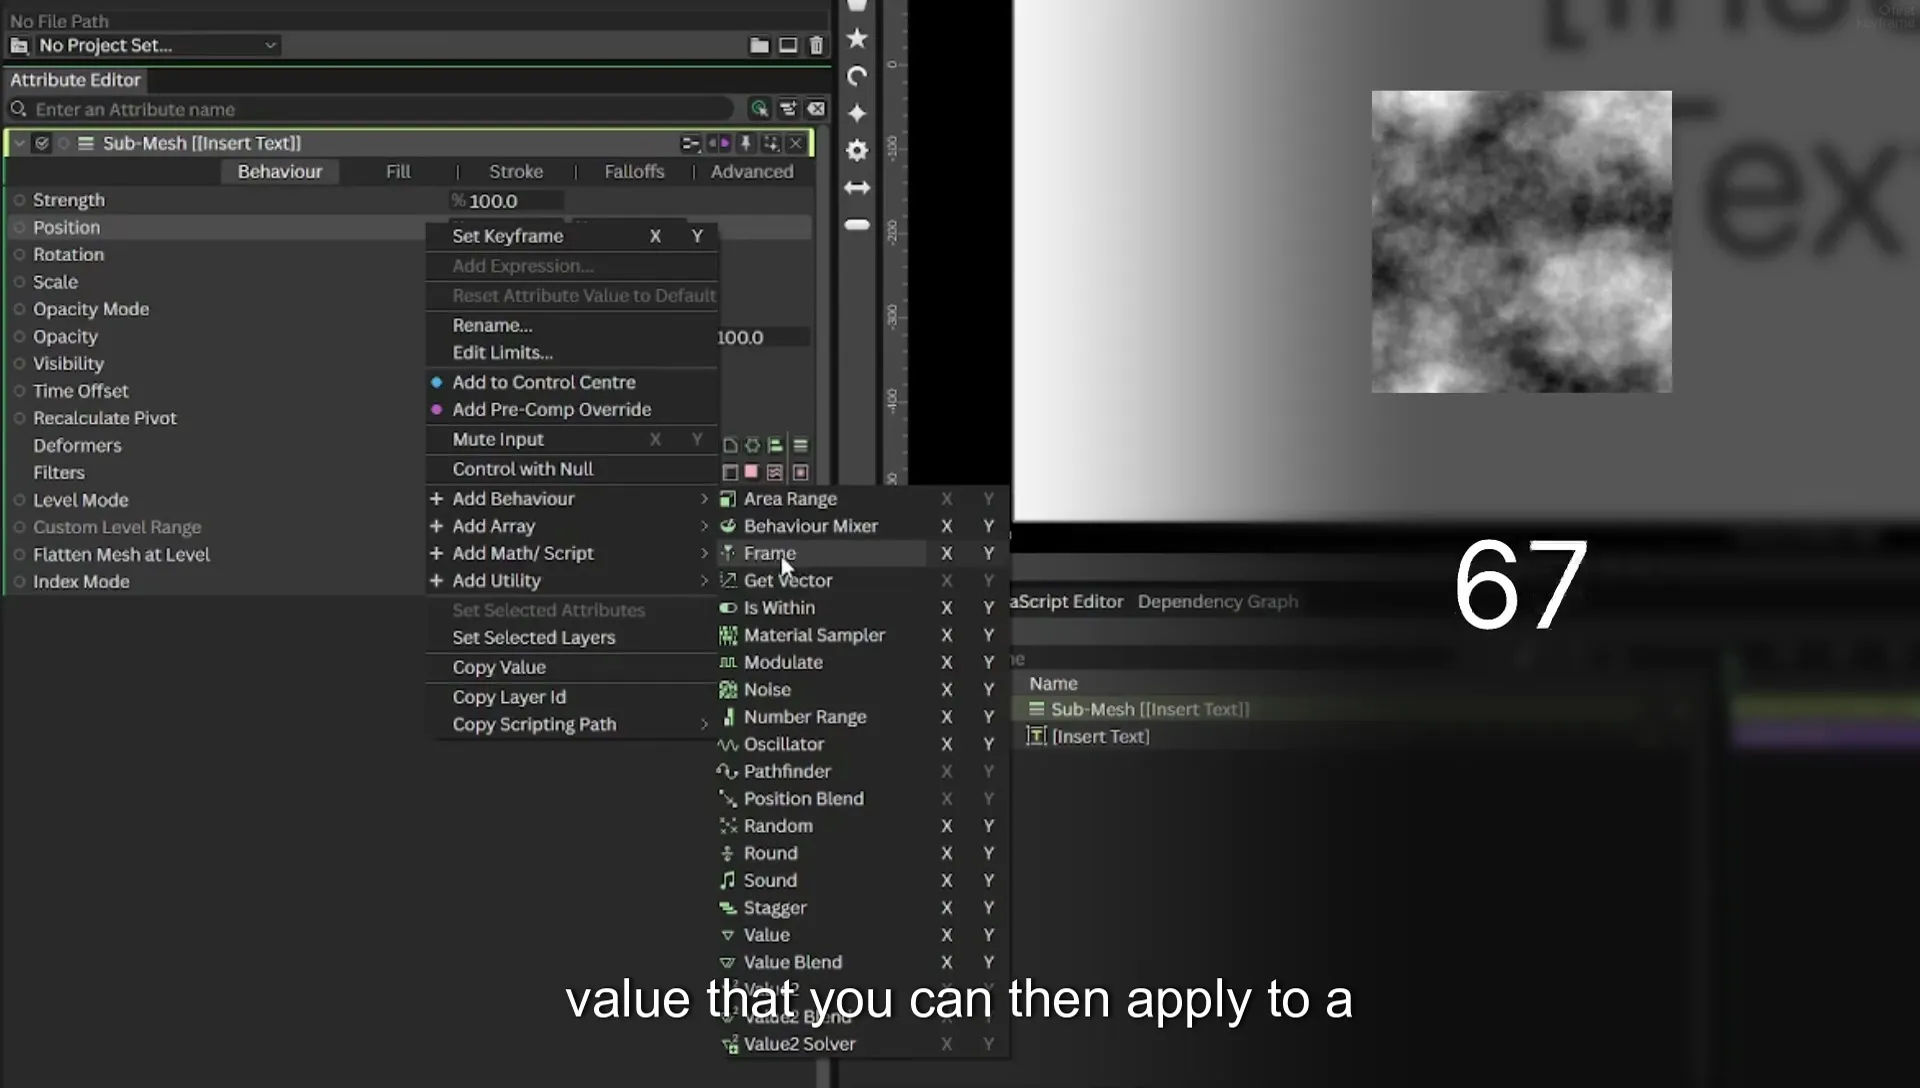The image size is (1920, 1088).
Task: Click the monitor icon in the project bar
Action: 788,46
